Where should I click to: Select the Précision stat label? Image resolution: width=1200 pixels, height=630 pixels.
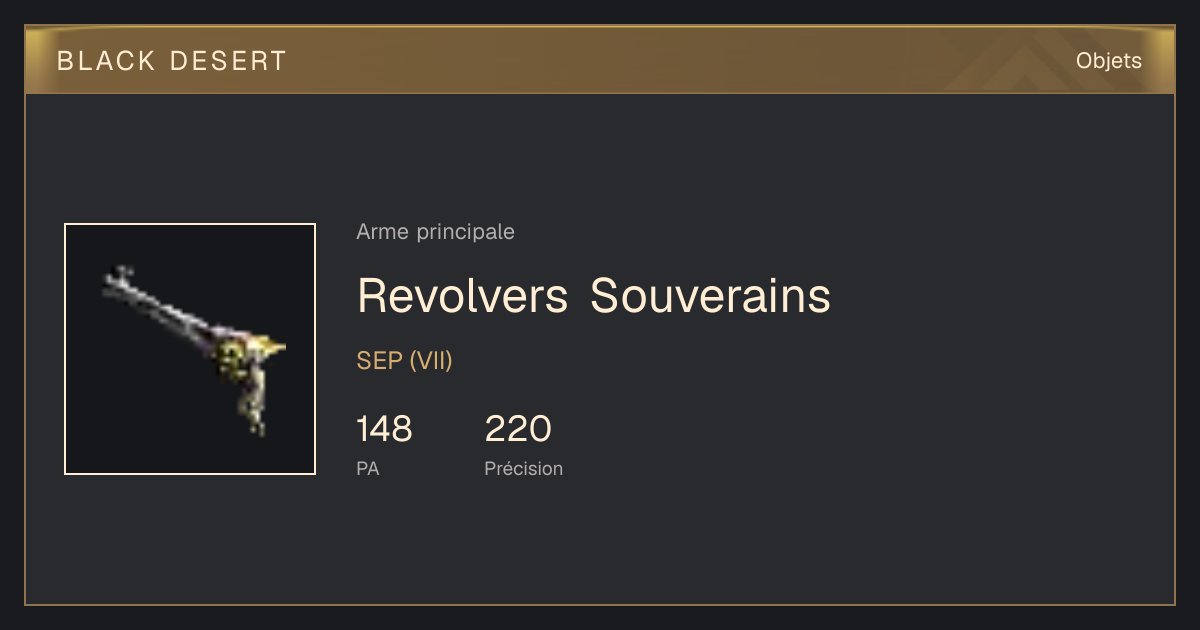524,468
